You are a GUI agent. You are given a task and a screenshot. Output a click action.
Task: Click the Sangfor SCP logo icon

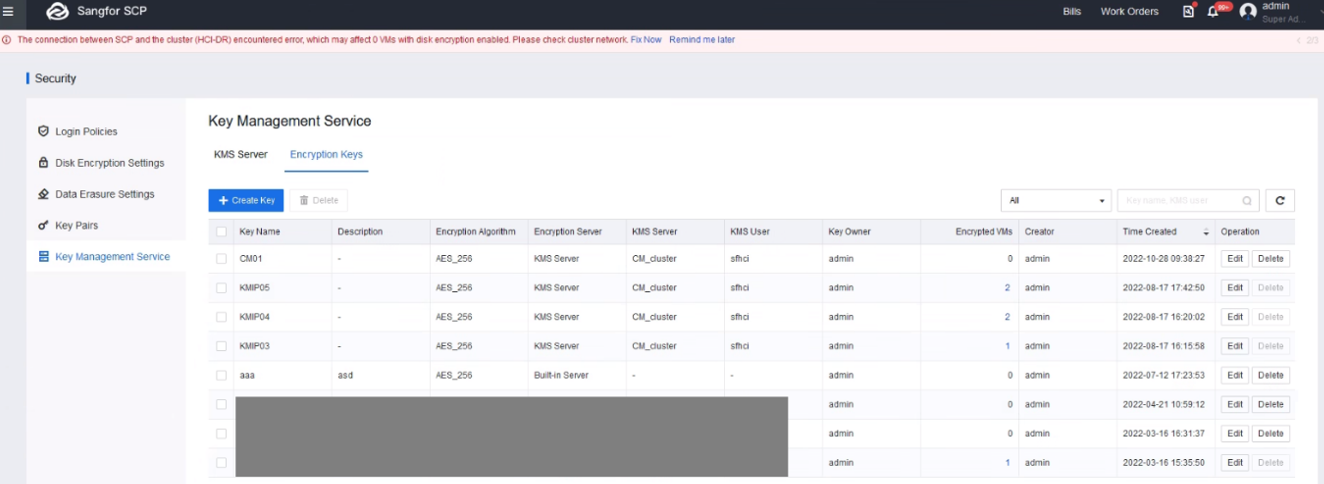tap(58, 12)
